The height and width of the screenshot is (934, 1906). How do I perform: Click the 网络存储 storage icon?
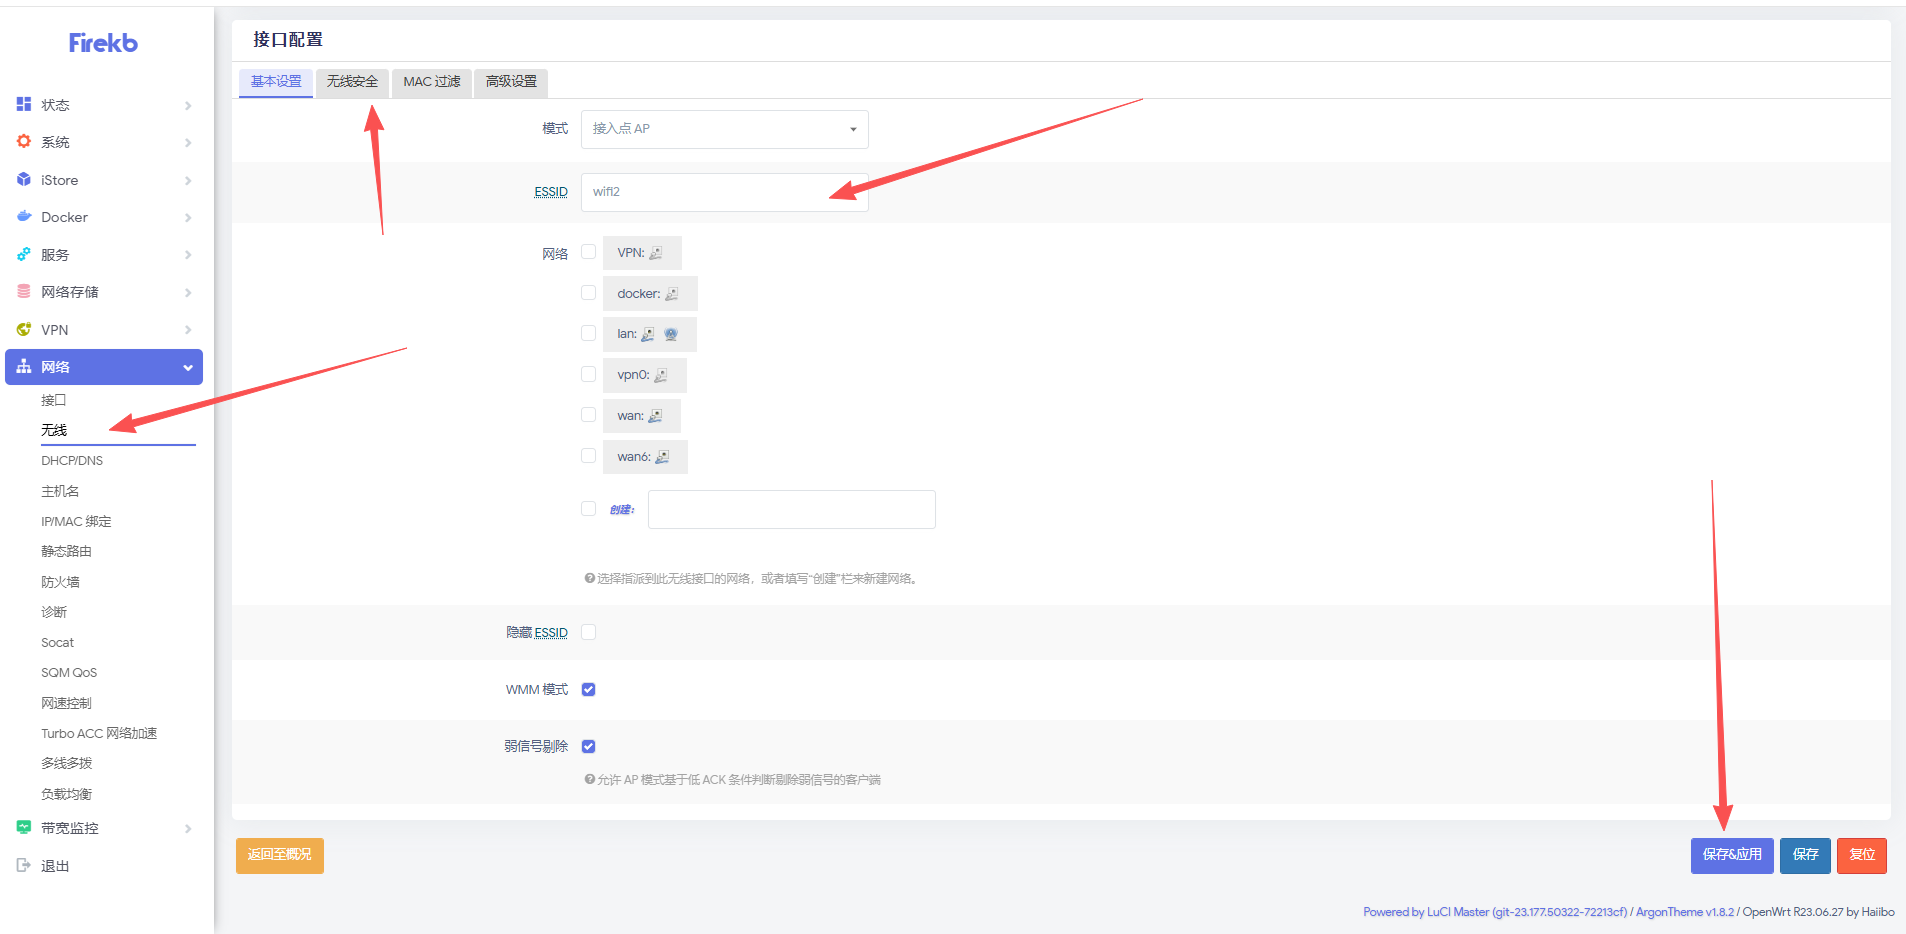pyautogui.click(x=24, y=291)
